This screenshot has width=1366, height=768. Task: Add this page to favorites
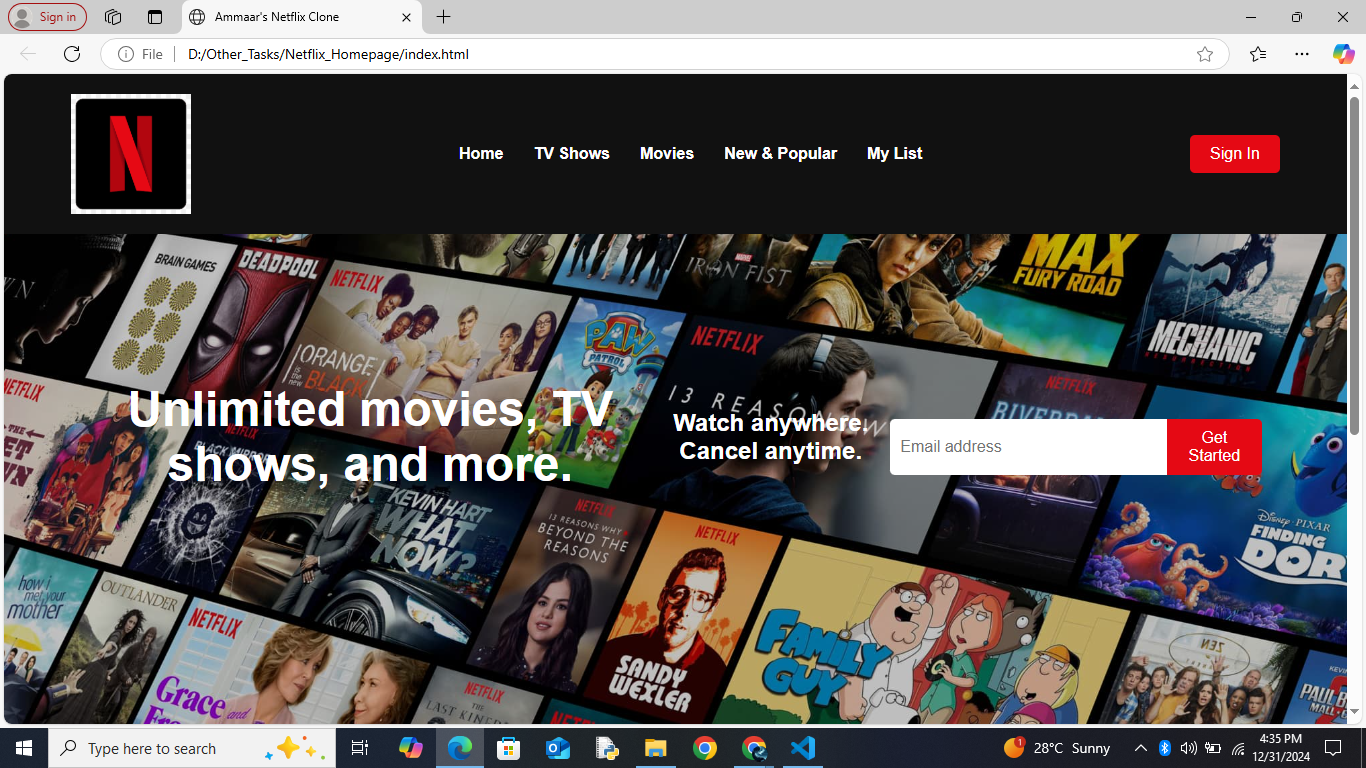(x=1205, y=54)
